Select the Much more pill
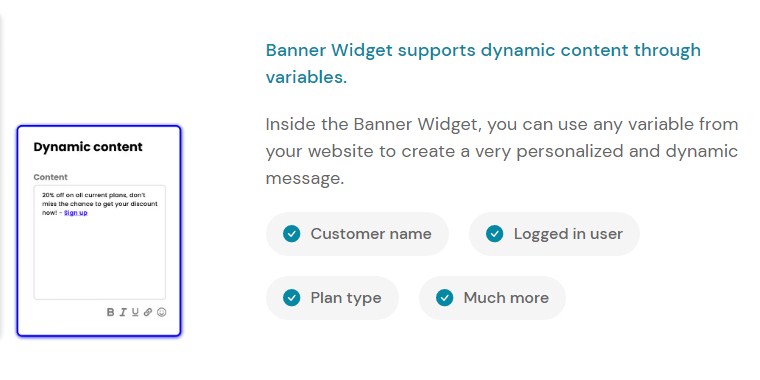The width and height of the screenshot is (760, 380). (492, 298)
